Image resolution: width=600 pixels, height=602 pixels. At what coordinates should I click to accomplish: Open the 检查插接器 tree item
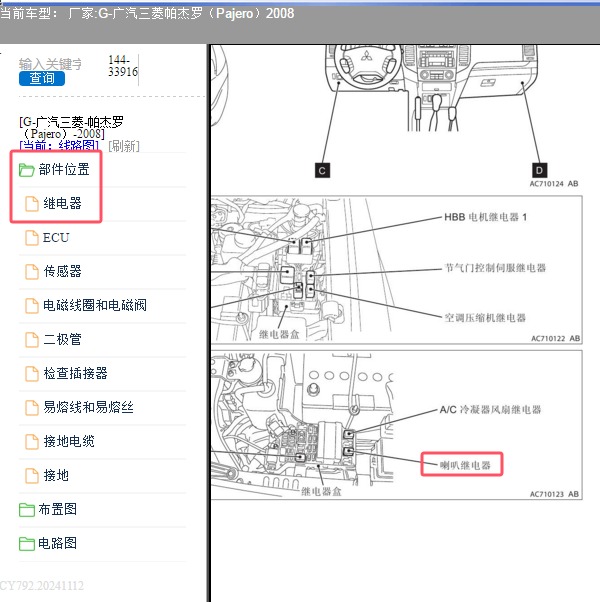click(75, 373)
